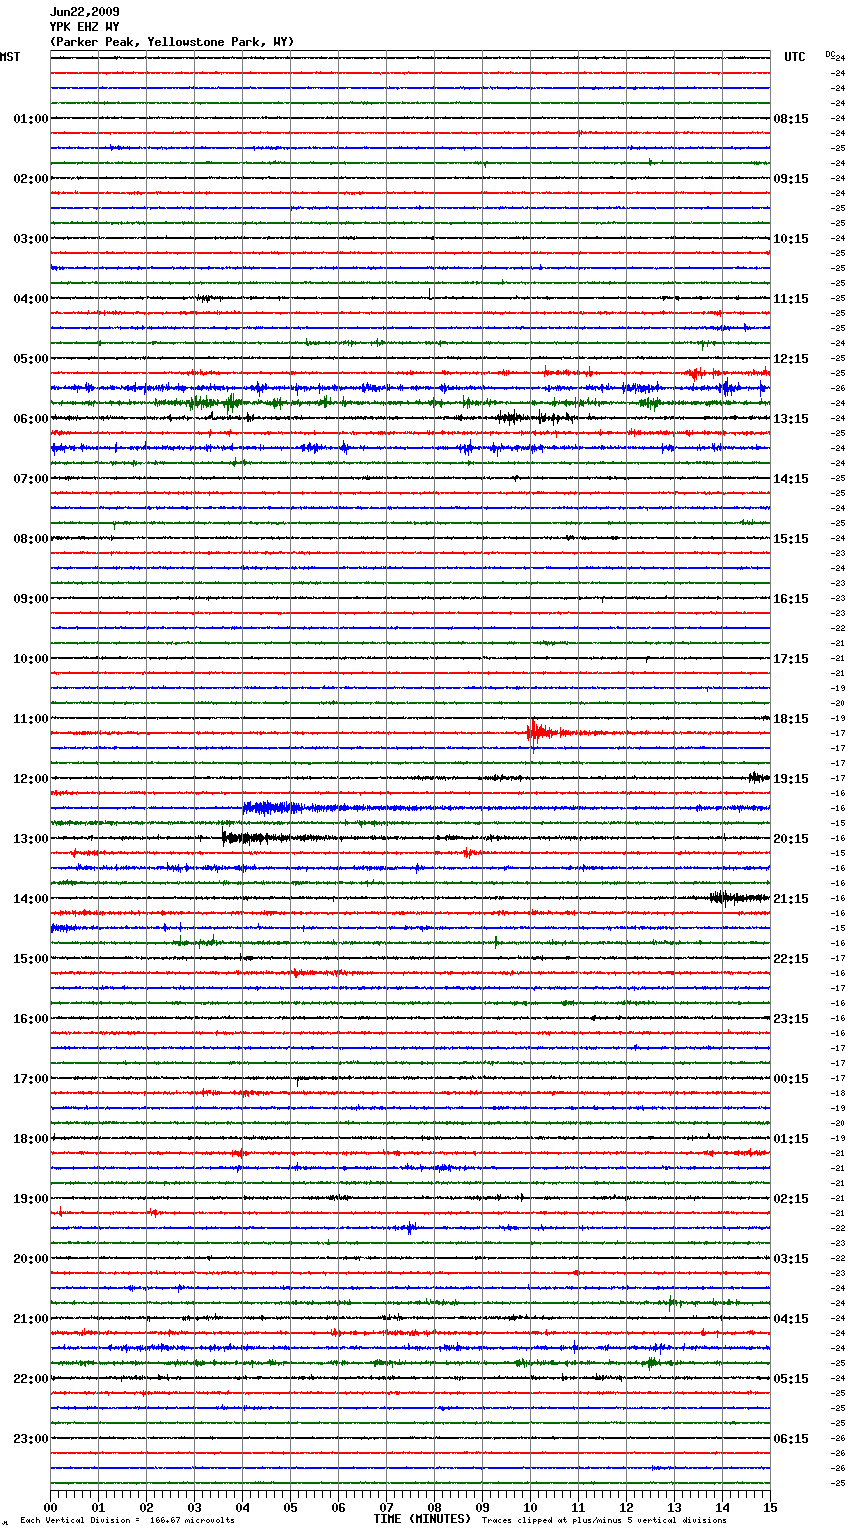This screenshot has width=850, height=1534.
Task: Click the 15:00 MST time label
Action: click(31, 959)
